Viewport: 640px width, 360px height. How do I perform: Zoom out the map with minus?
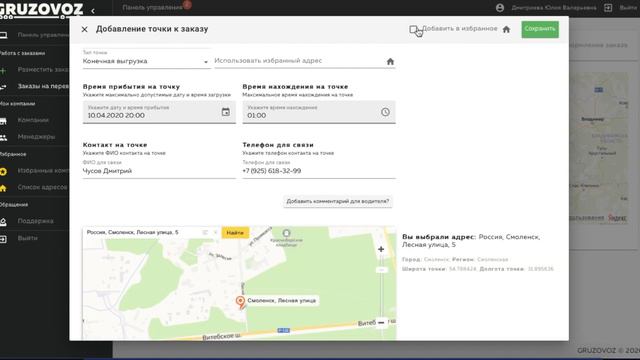[381, 322]
